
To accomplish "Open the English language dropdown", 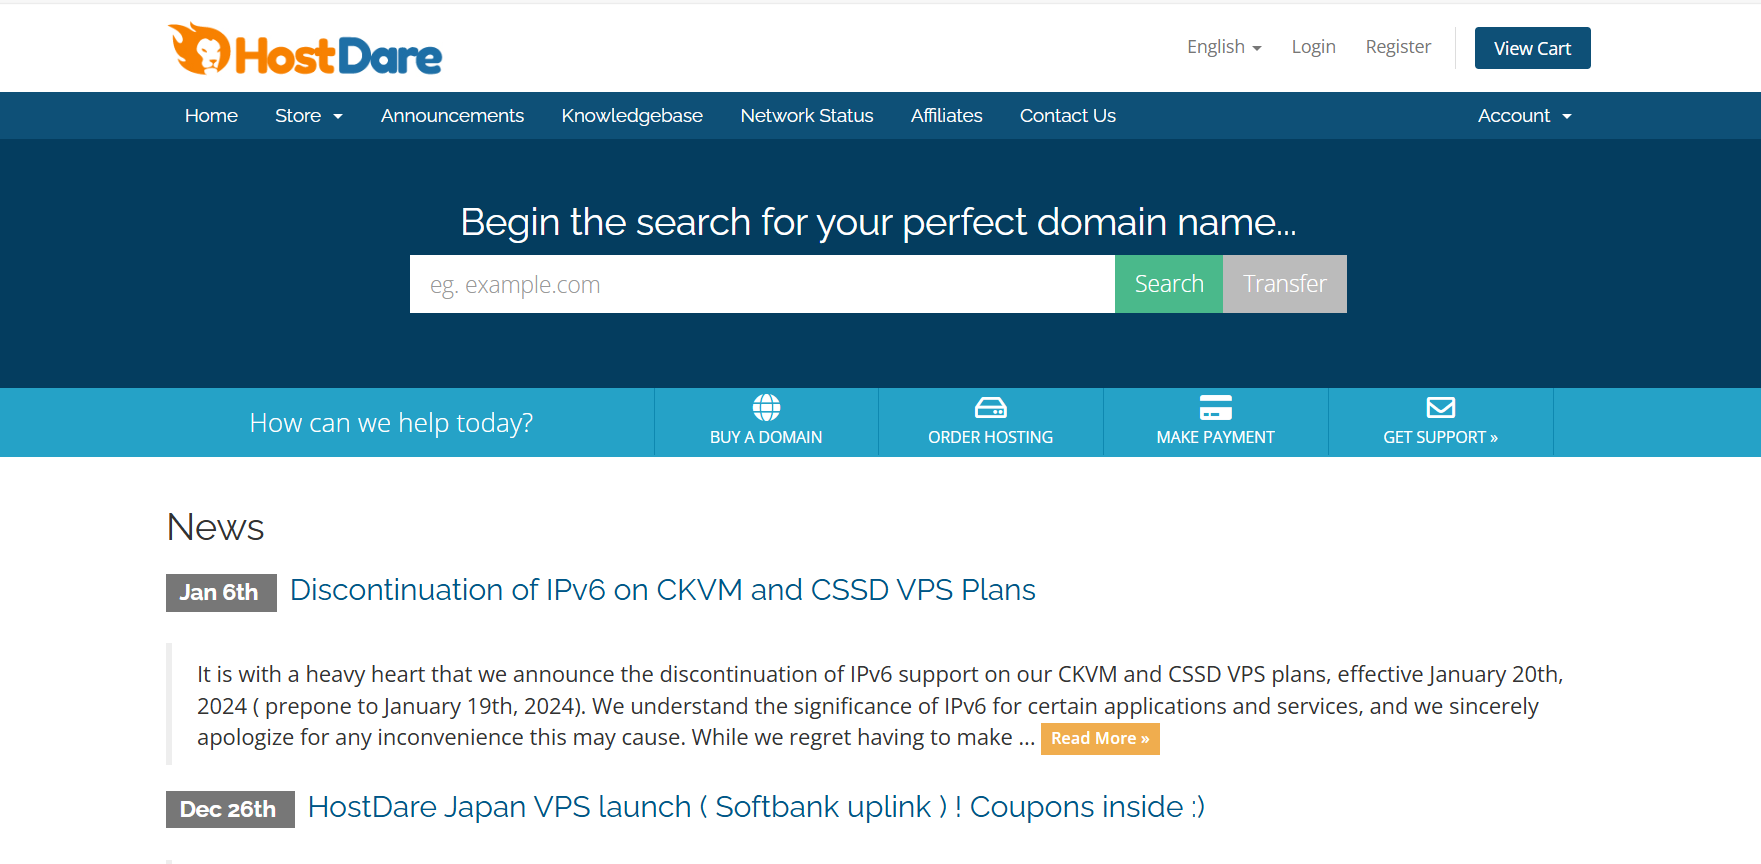I will [1223, 47].
